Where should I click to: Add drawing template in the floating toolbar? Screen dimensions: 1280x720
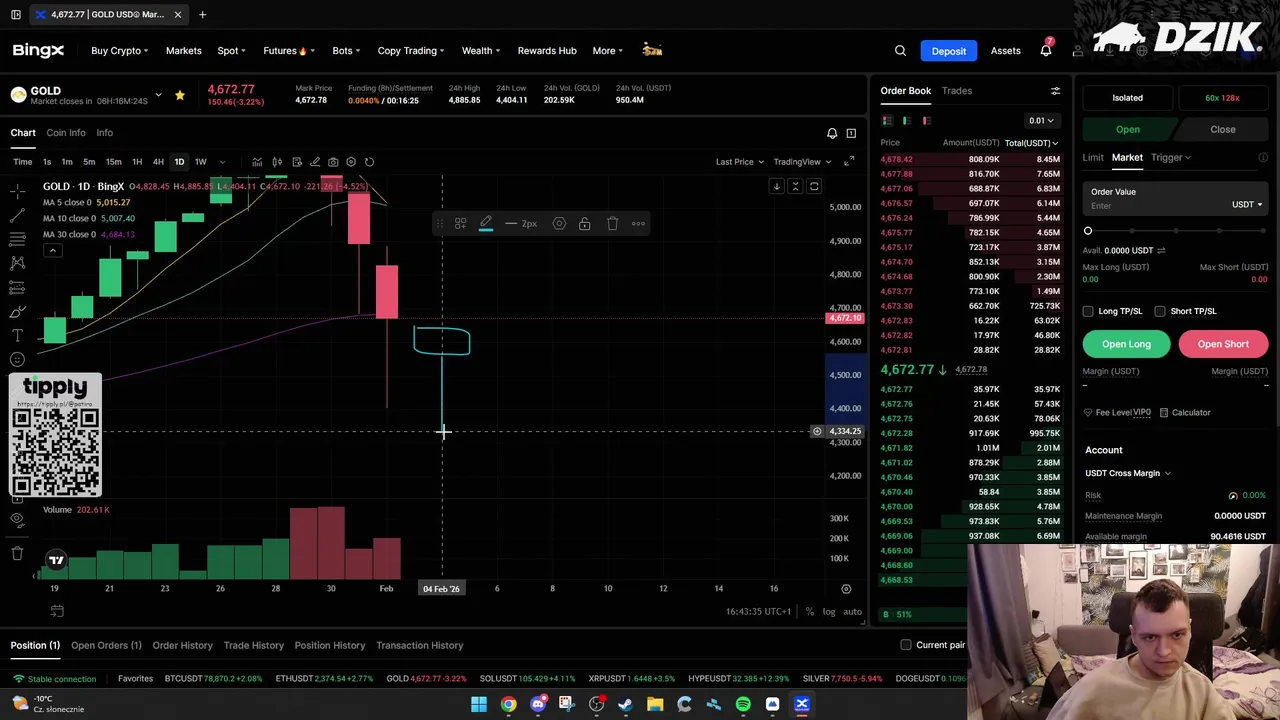click(460, 224)
